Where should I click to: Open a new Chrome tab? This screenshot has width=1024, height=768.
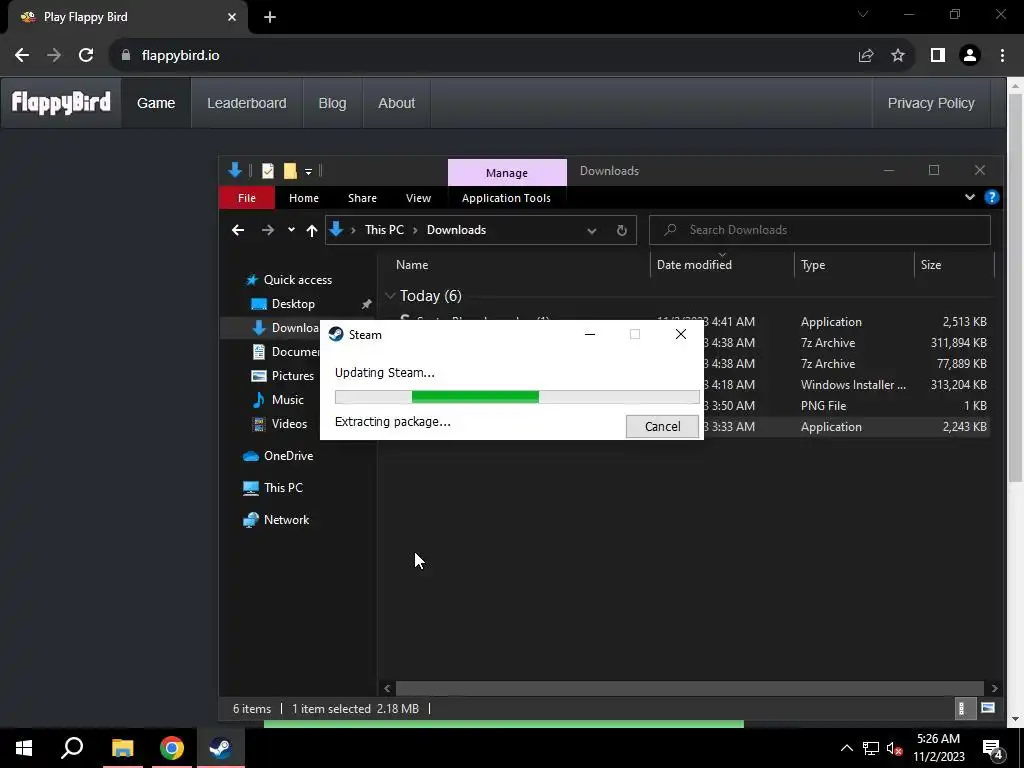click(270, 18)
